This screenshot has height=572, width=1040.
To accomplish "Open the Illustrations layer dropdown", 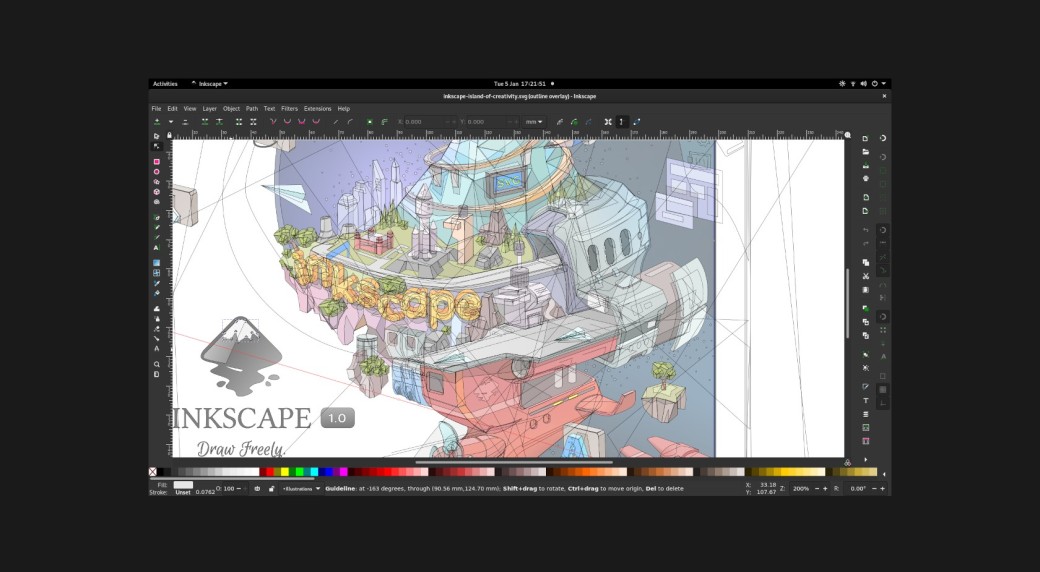I will point(301,489).
